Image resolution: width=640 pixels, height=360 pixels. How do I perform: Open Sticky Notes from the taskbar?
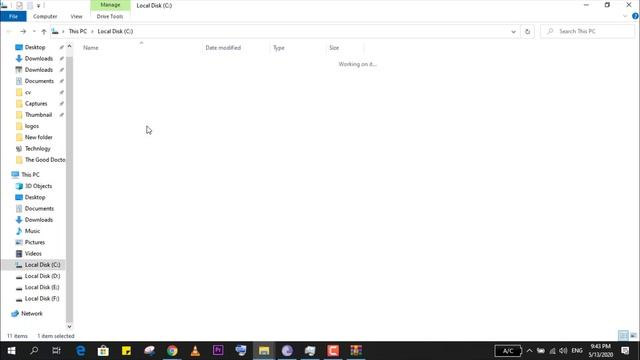tap(126, 351)
